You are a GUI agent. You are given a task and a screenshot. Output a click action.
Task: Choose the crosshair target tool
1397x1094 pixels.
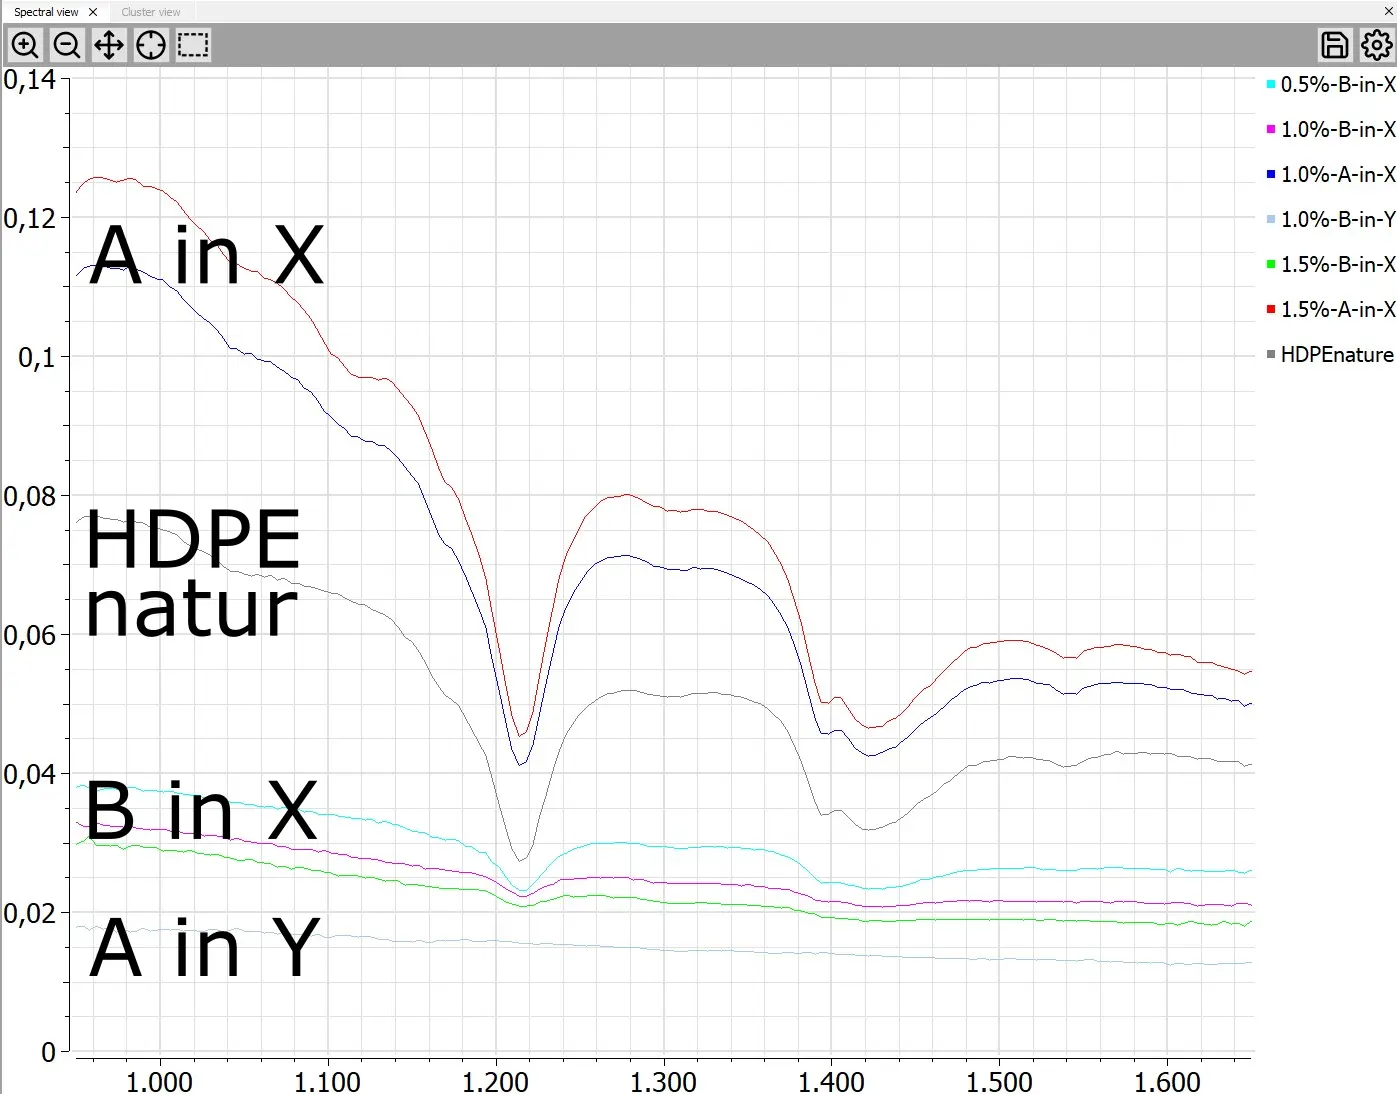pyautogui.click(x=151, y=45)
